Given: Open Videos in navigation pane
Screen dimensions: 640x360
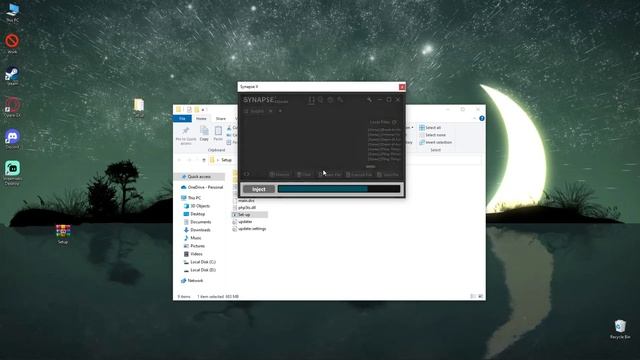Looking at the screenshot, I should pos(193,254).
